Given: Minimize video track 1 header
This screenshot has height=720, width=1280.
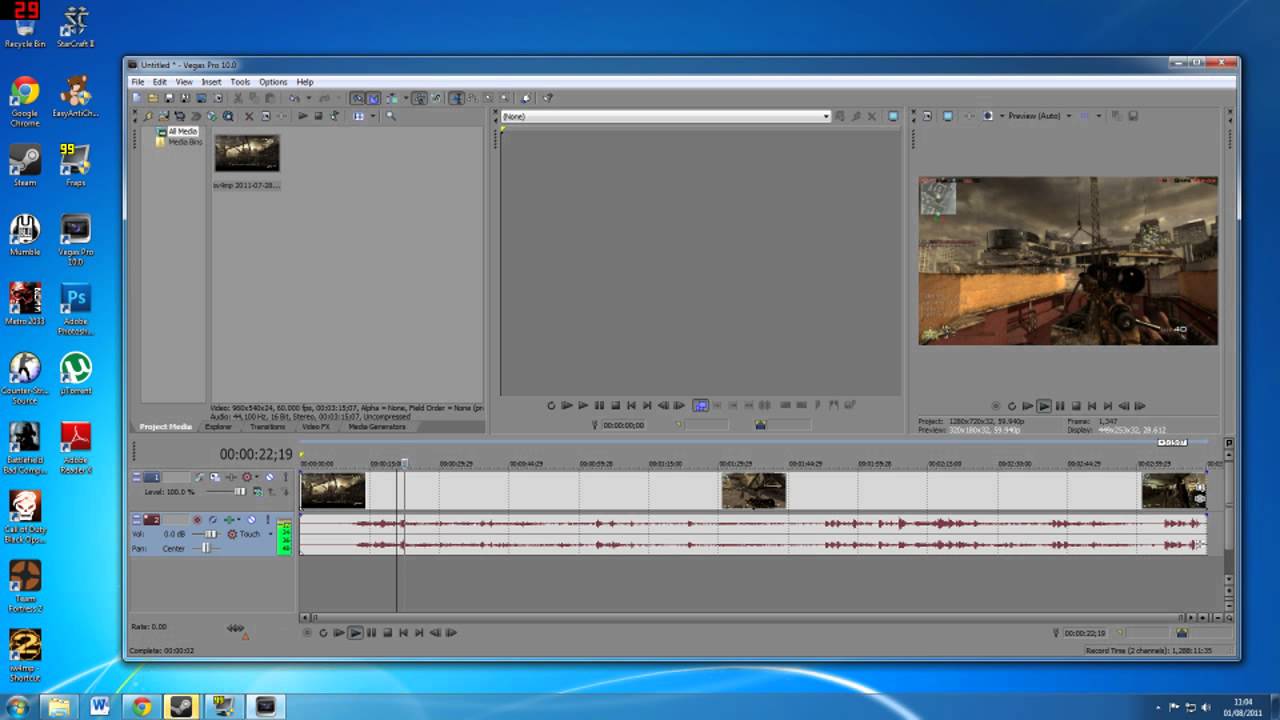Looking at the screenshot, I should (136, 477).
